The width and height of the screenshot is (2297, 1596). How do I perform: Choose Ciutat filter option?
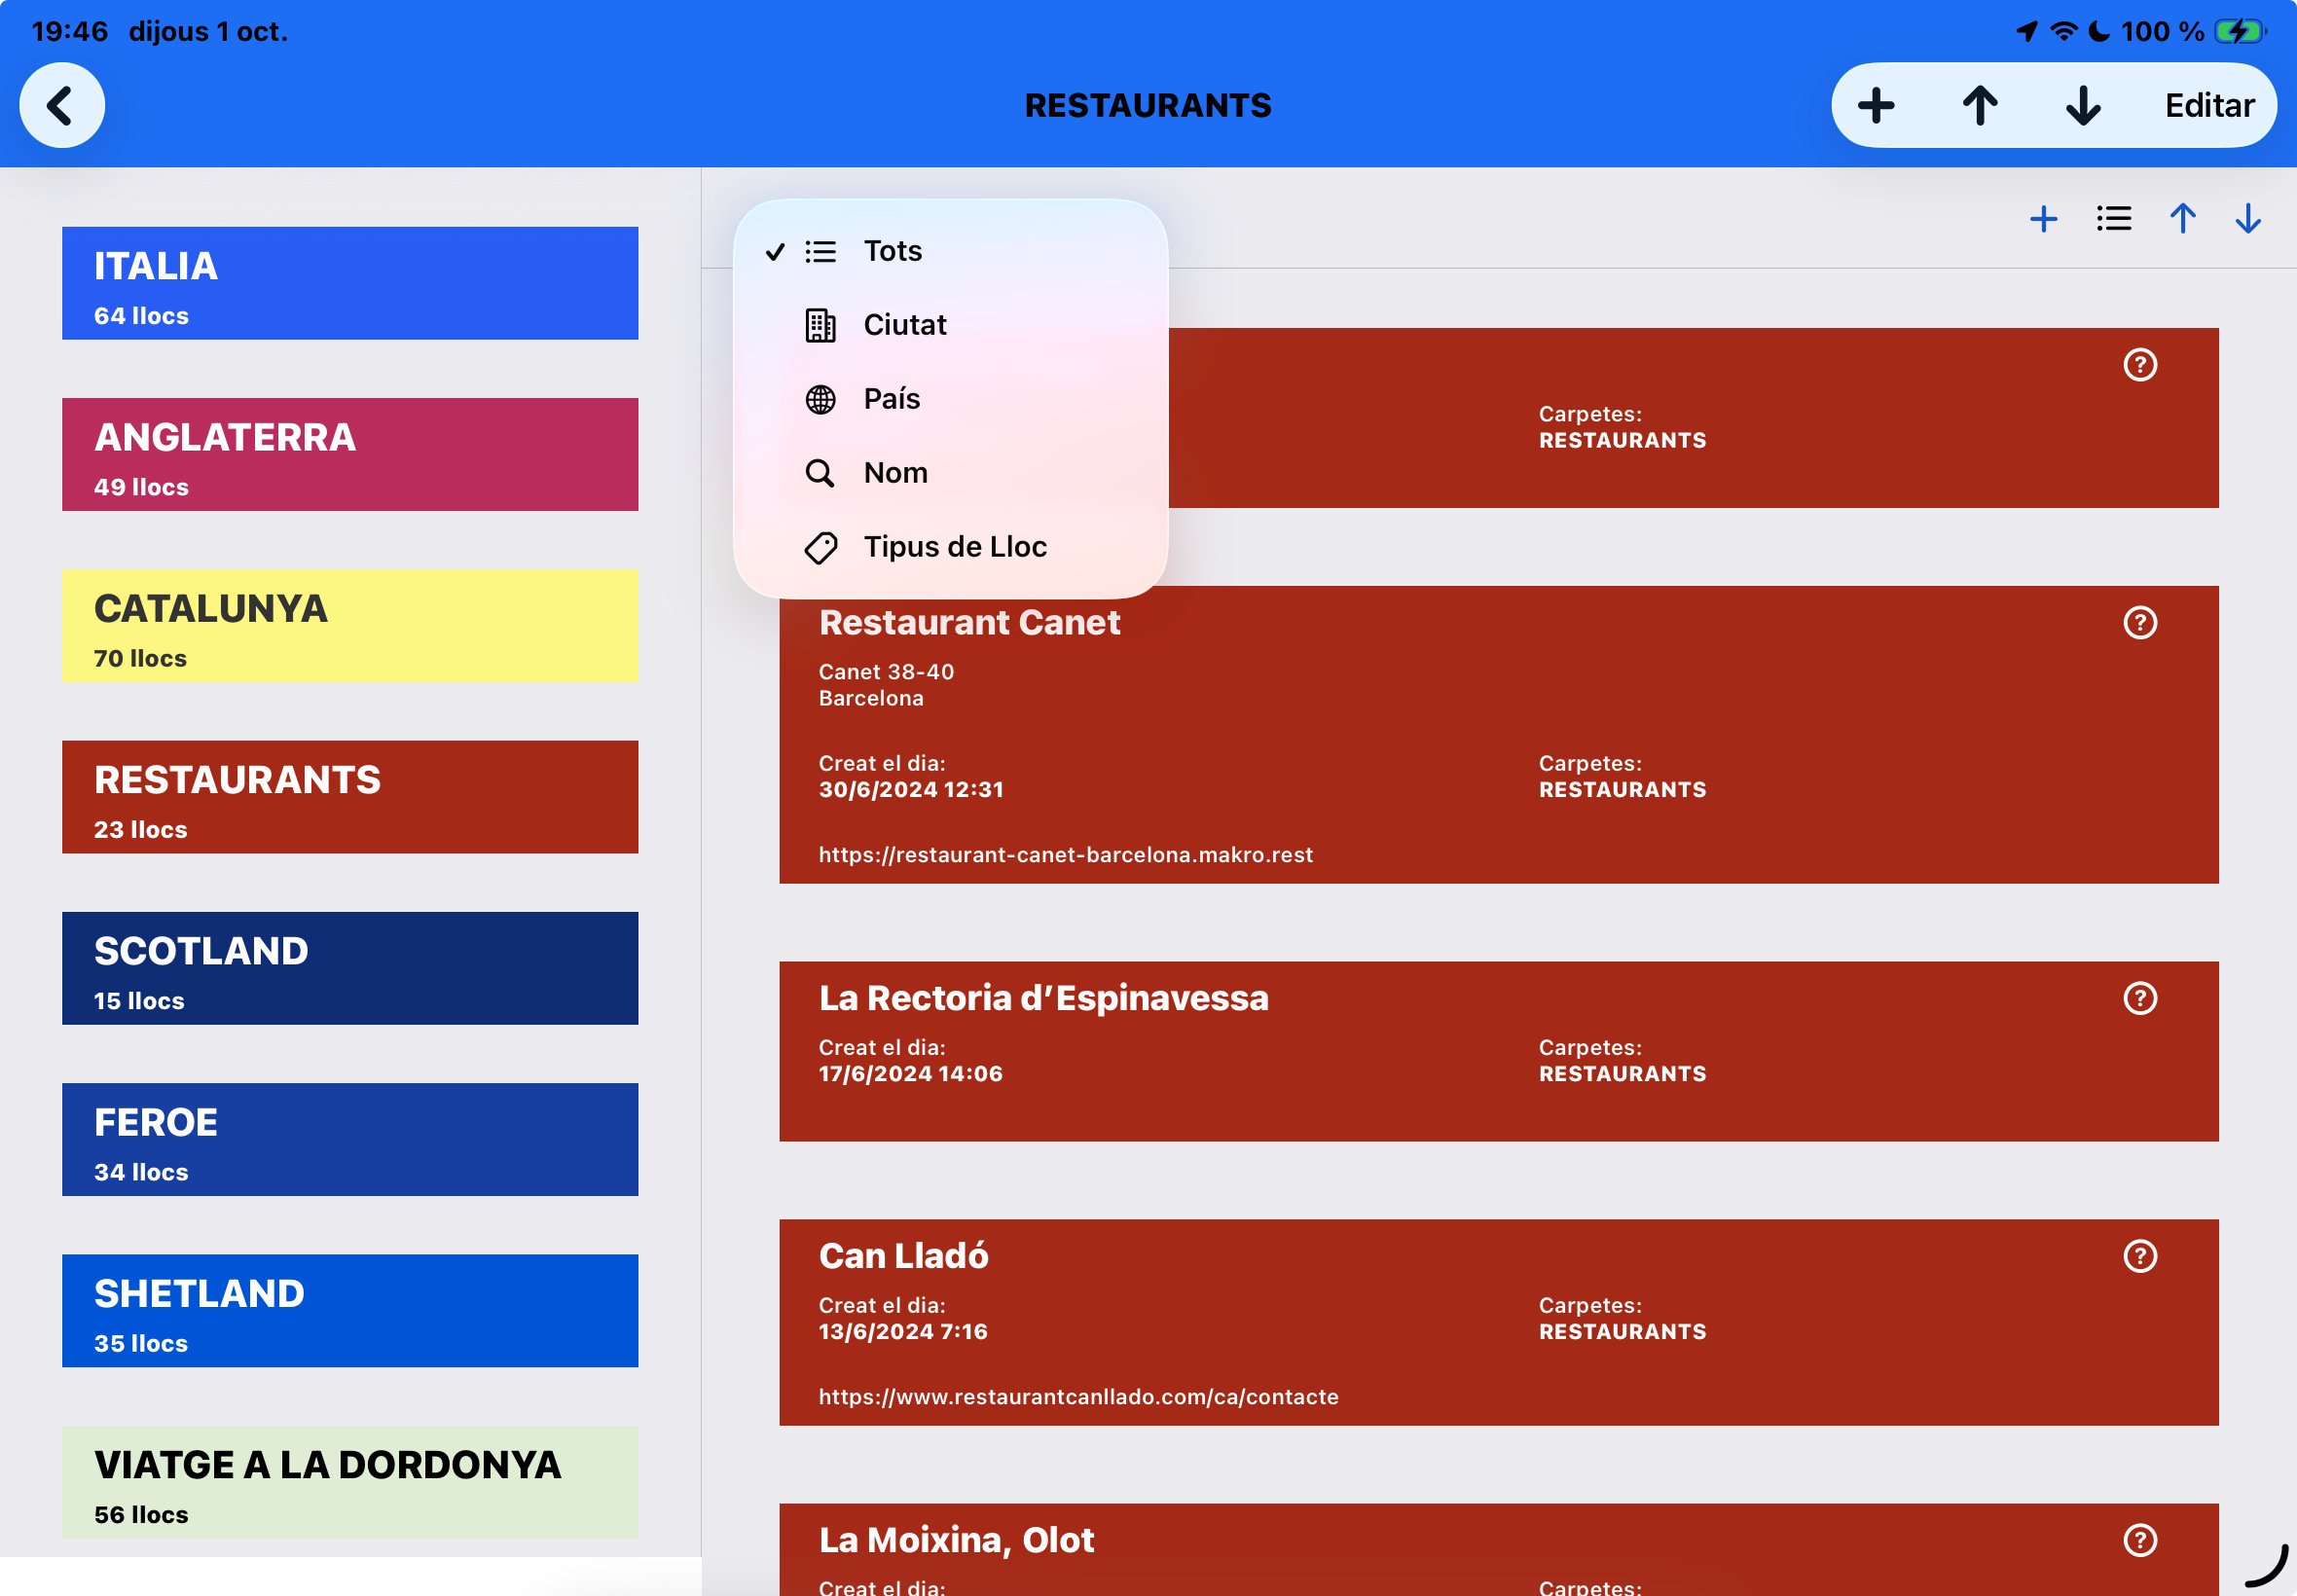(951, 325)
